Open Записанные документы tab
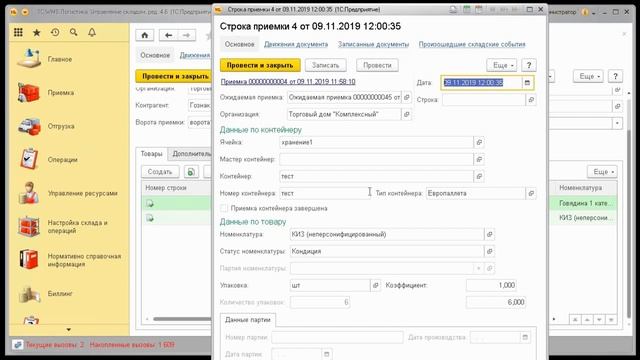The image size is (640, 360). point(373,44)
